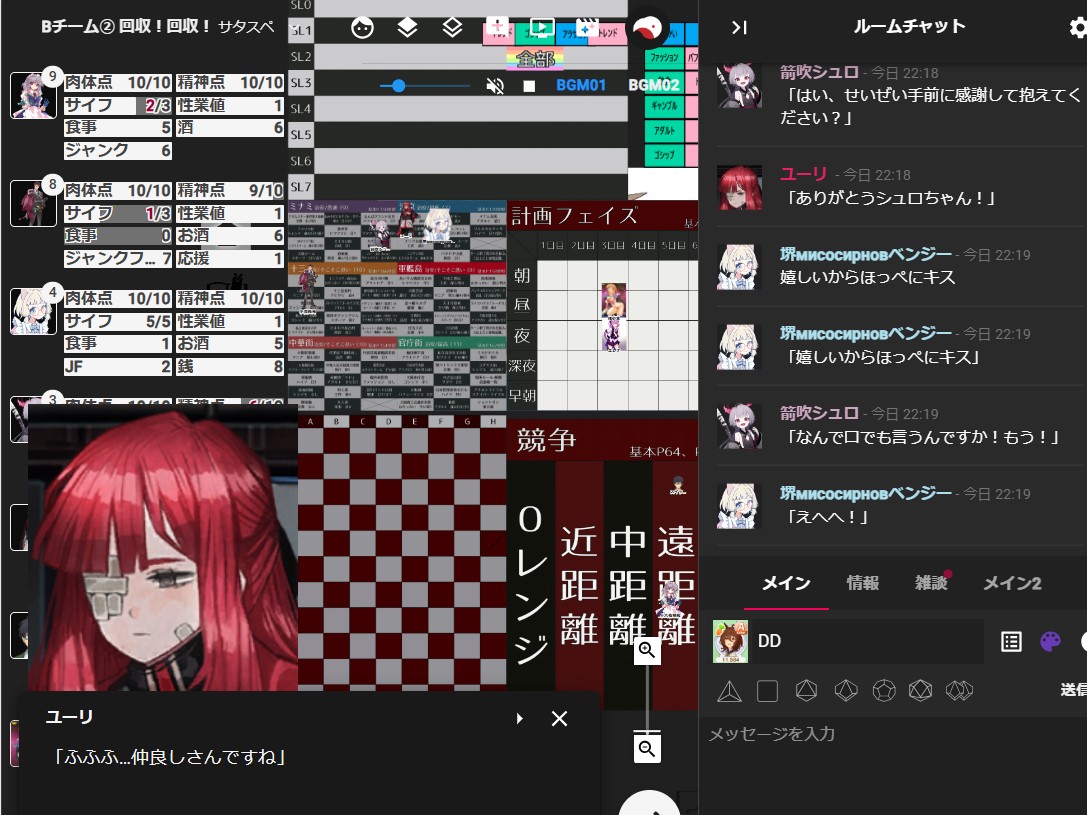Viewport: 1087px width, 815px height.
Task: Roll the D10 die icon
Action: click(x=846, y=691)
